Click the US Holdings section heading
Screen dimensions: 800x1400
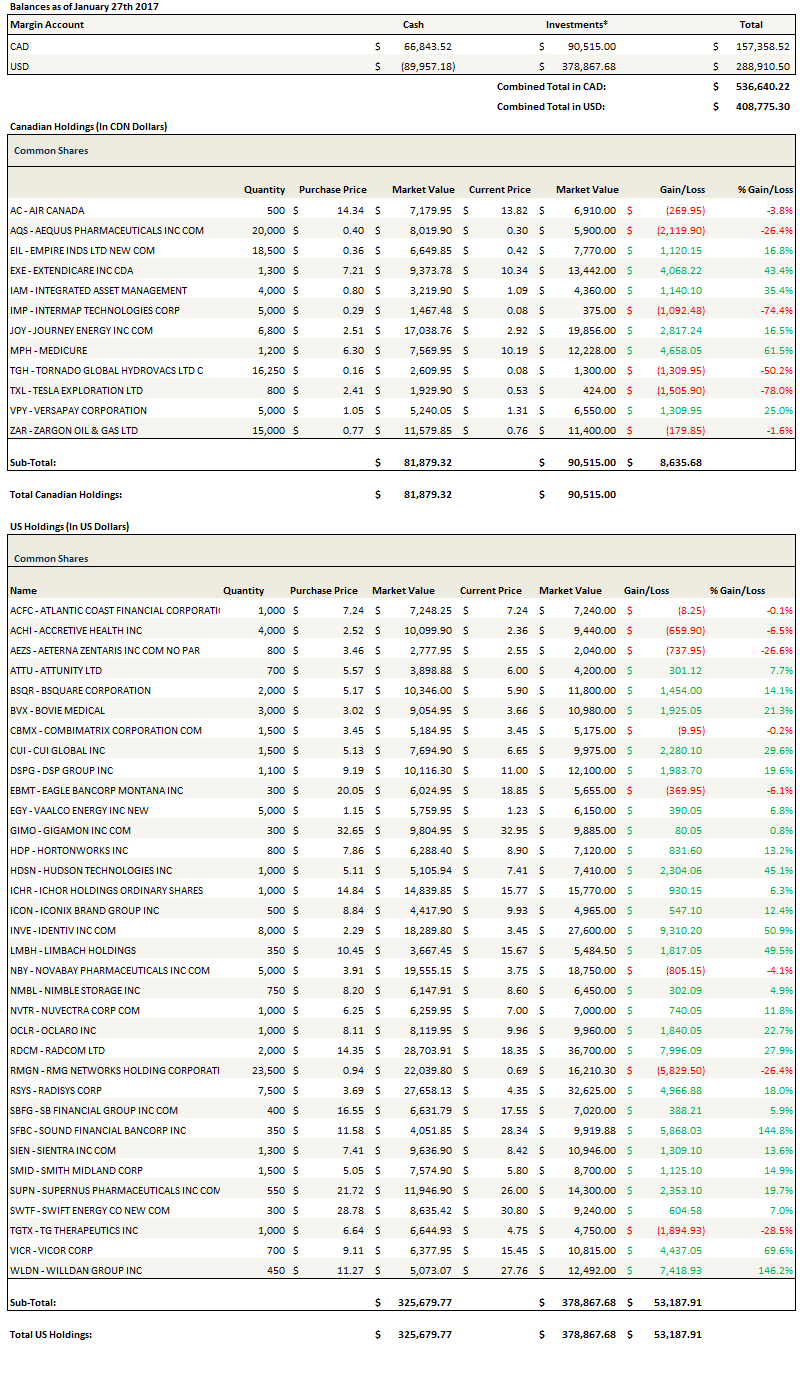[x=69, y=526]
